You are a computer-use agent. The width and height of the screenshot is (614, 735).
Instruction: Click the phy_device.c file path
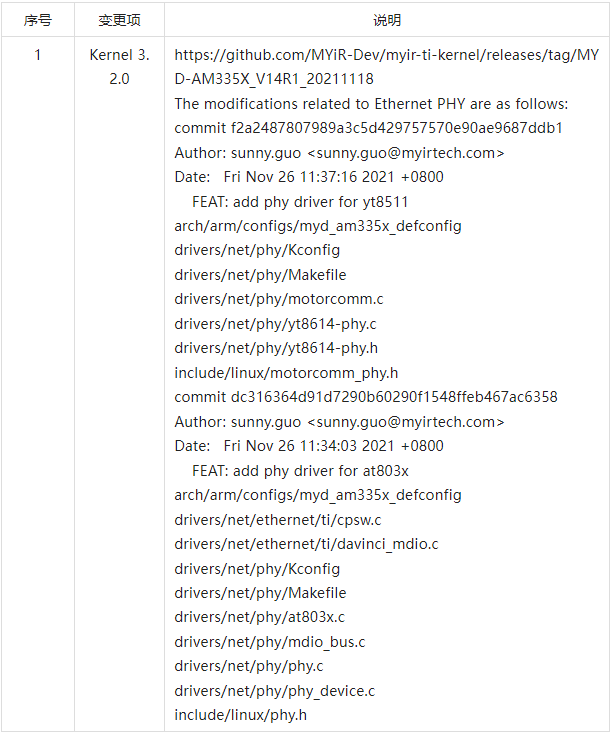click(x=275, y=691)
